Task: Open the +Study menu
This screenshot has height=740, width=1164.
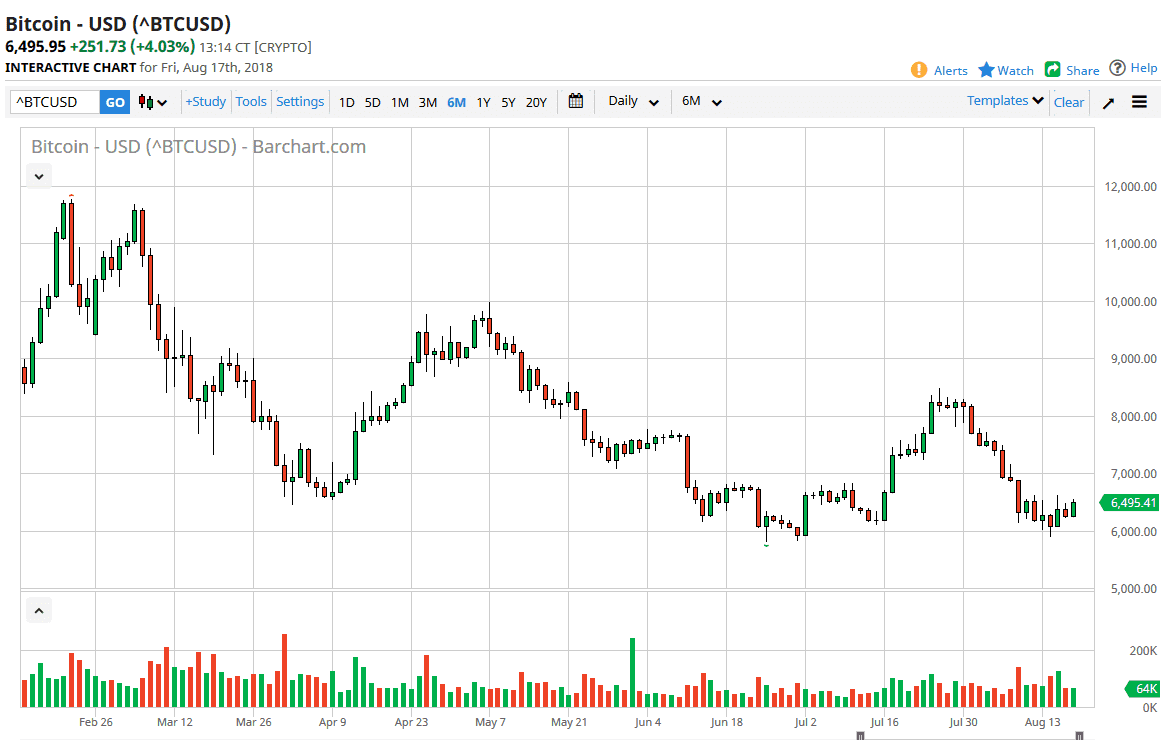Action: [x=205, y=101]
